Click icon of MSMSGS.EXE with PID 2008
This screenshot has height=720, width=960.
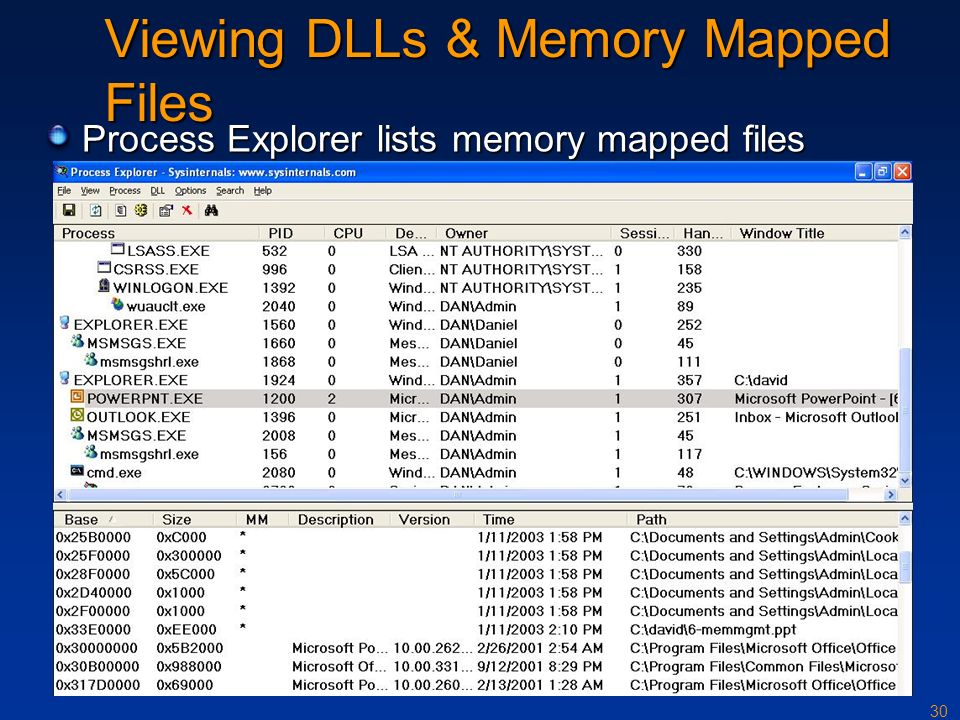click(x=77, y=433)
